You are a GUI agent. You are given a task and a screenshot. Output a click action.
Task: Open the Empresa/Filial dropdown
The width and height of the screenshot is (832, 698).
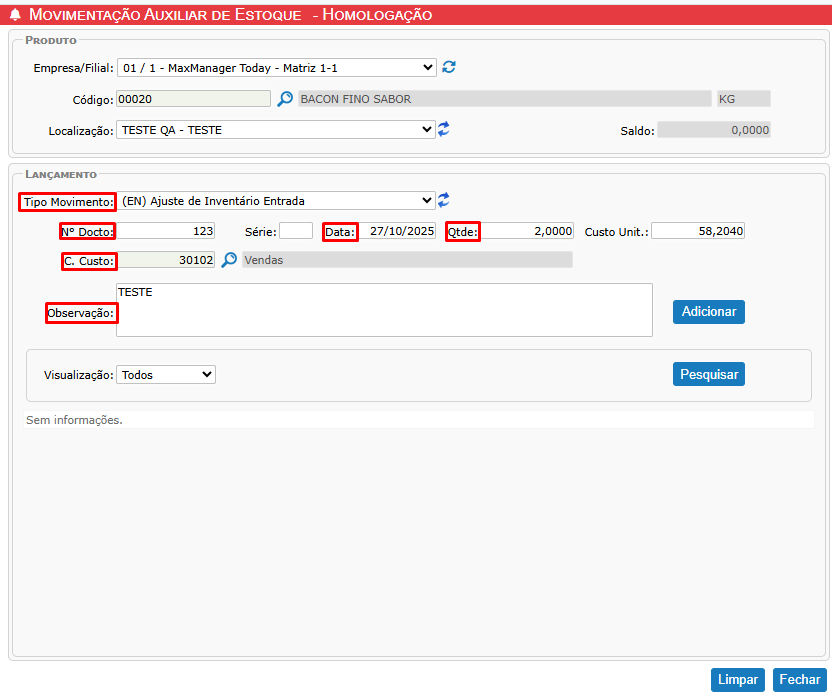(277, 68)
